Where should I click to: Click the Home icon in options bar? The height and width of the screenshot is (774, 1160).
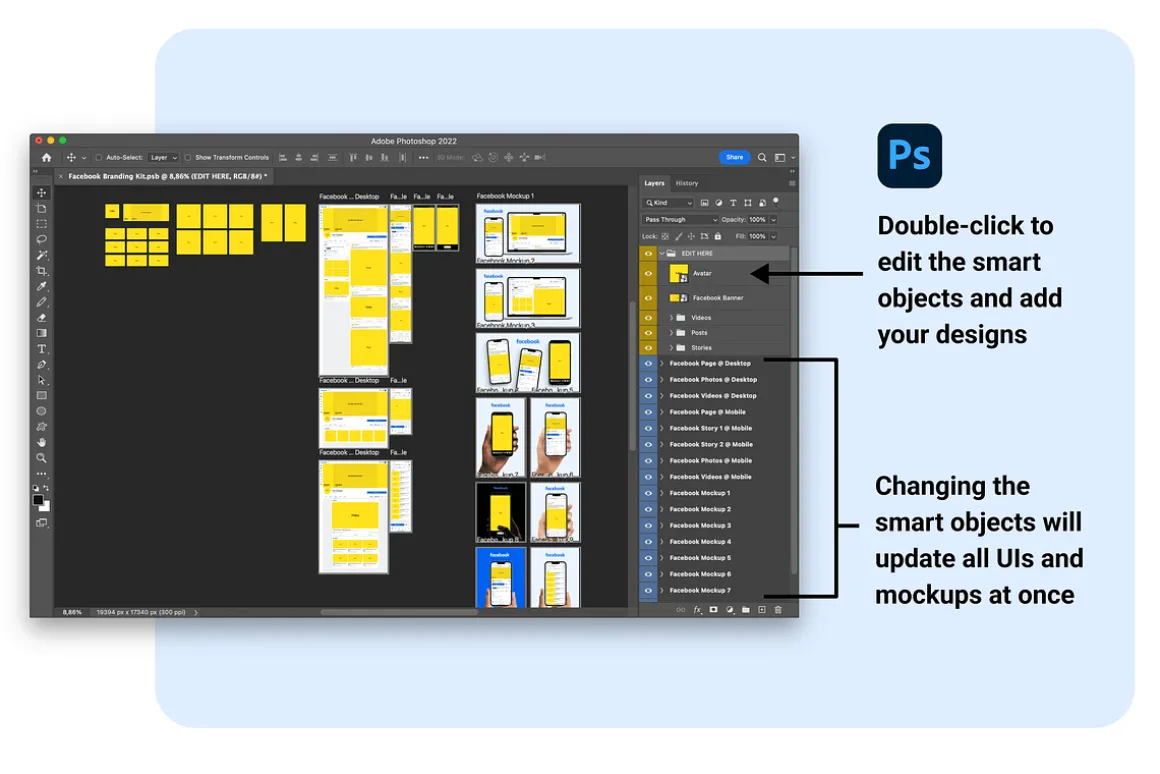[x=47, y=157]
